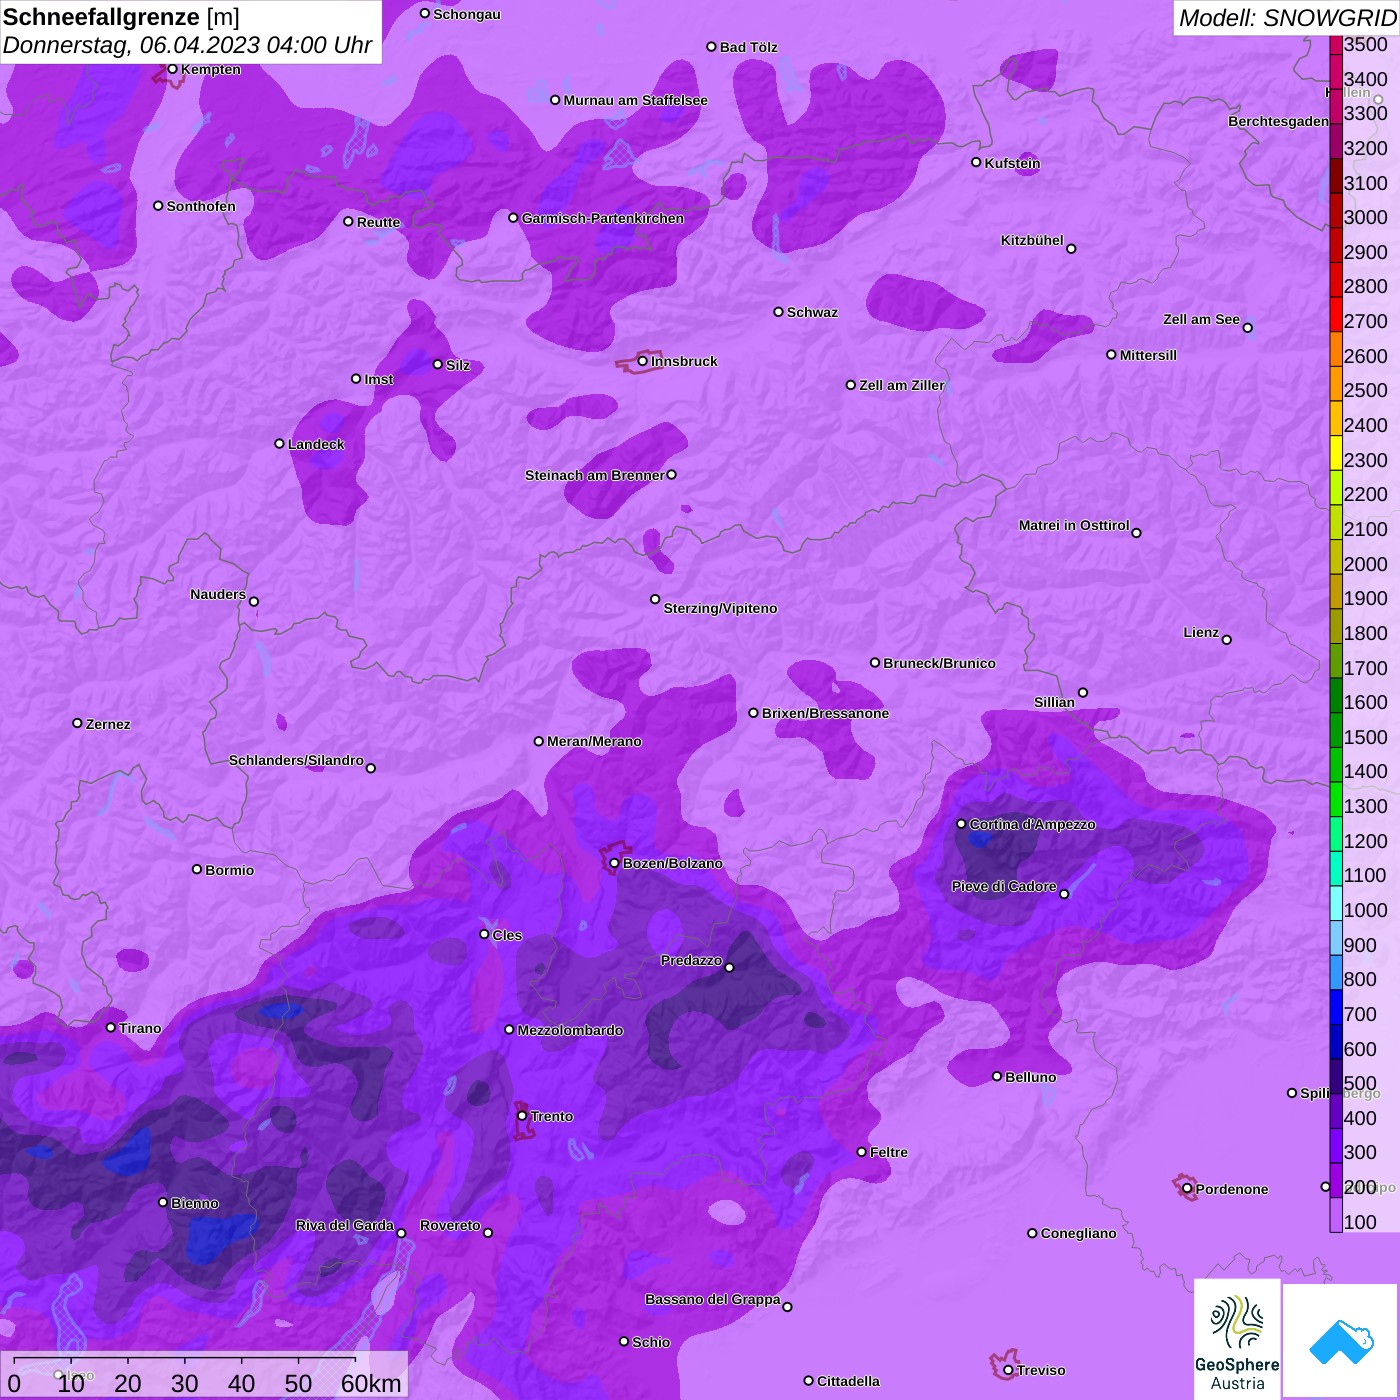Click the Schlanders/Silandro label
The height and width of the screenshot is (1400, 1400).
point(296,760)
